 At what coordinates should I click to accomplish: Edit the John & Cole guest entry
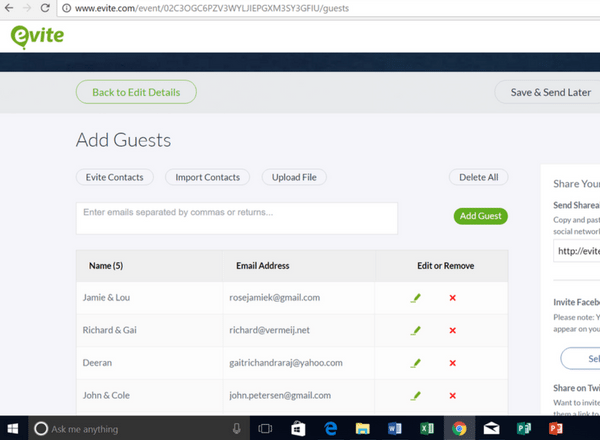[x=416, y=396]
